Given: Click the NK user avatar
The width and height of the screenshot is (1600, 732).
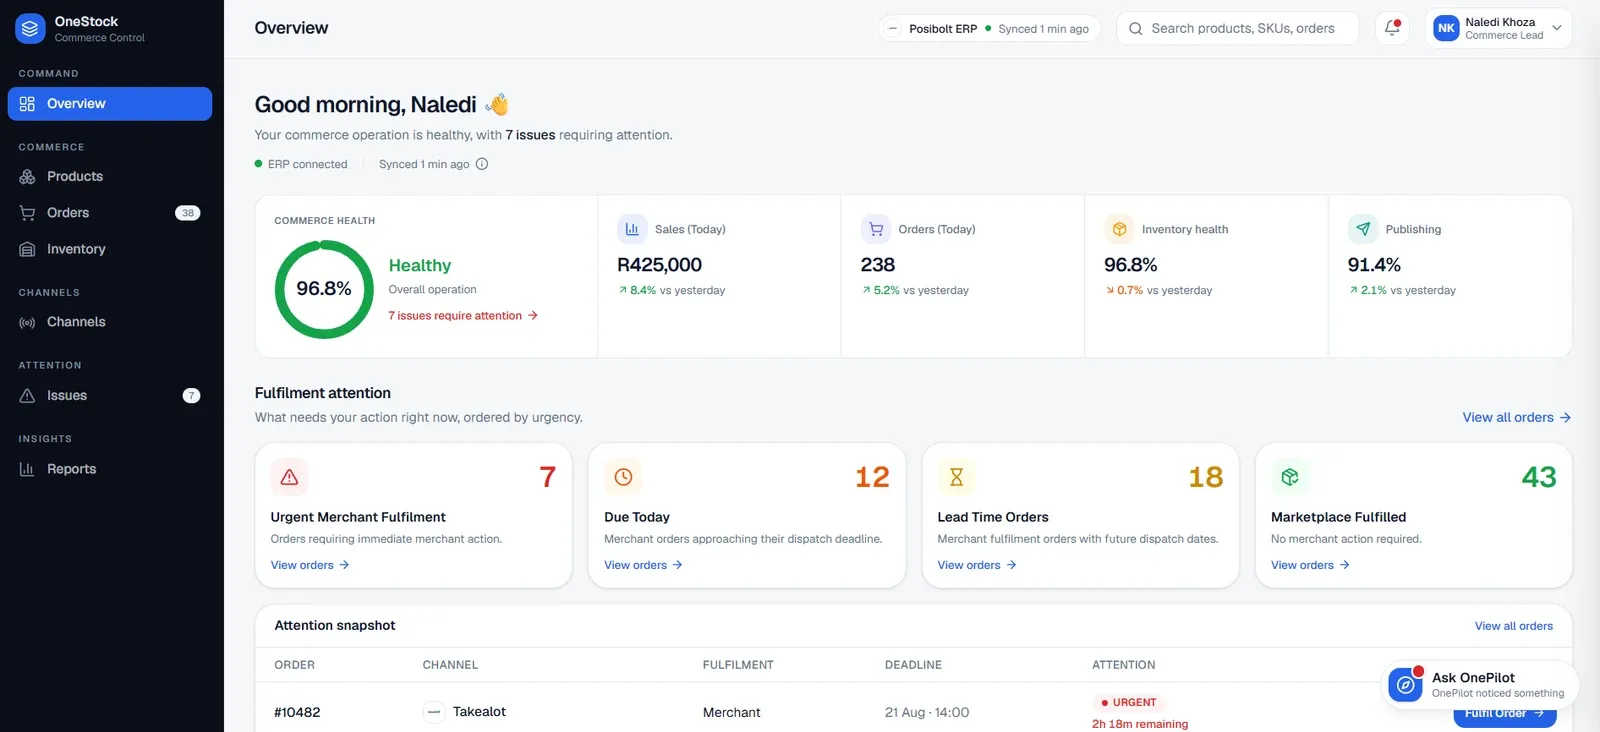Looking at the screenshot, I should 1446,28.
